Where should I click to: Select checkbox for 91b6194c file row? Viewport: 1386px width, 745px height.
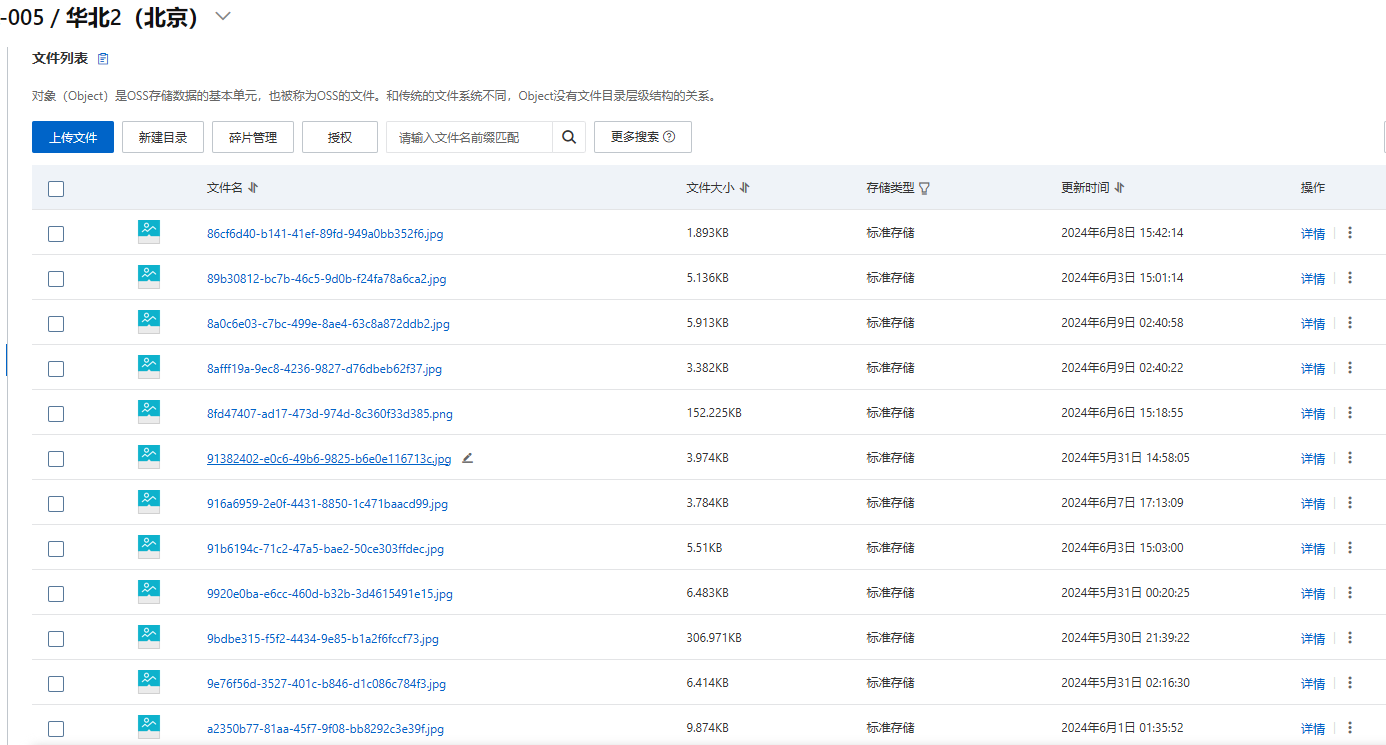56,549
